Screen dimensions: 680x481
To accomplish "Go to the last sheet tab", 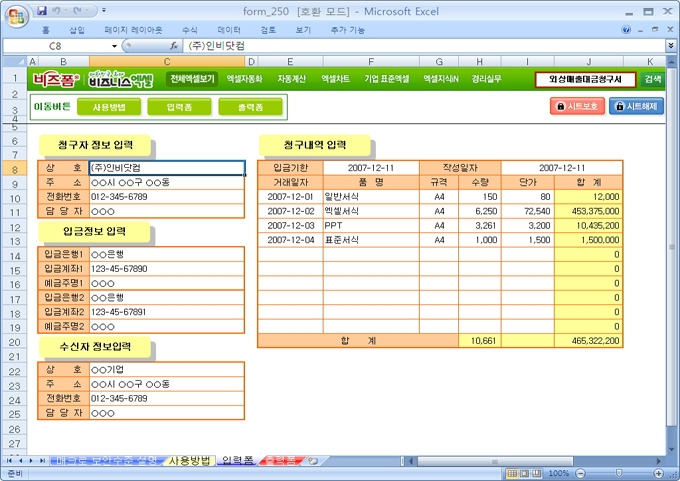I will point(42,460).
